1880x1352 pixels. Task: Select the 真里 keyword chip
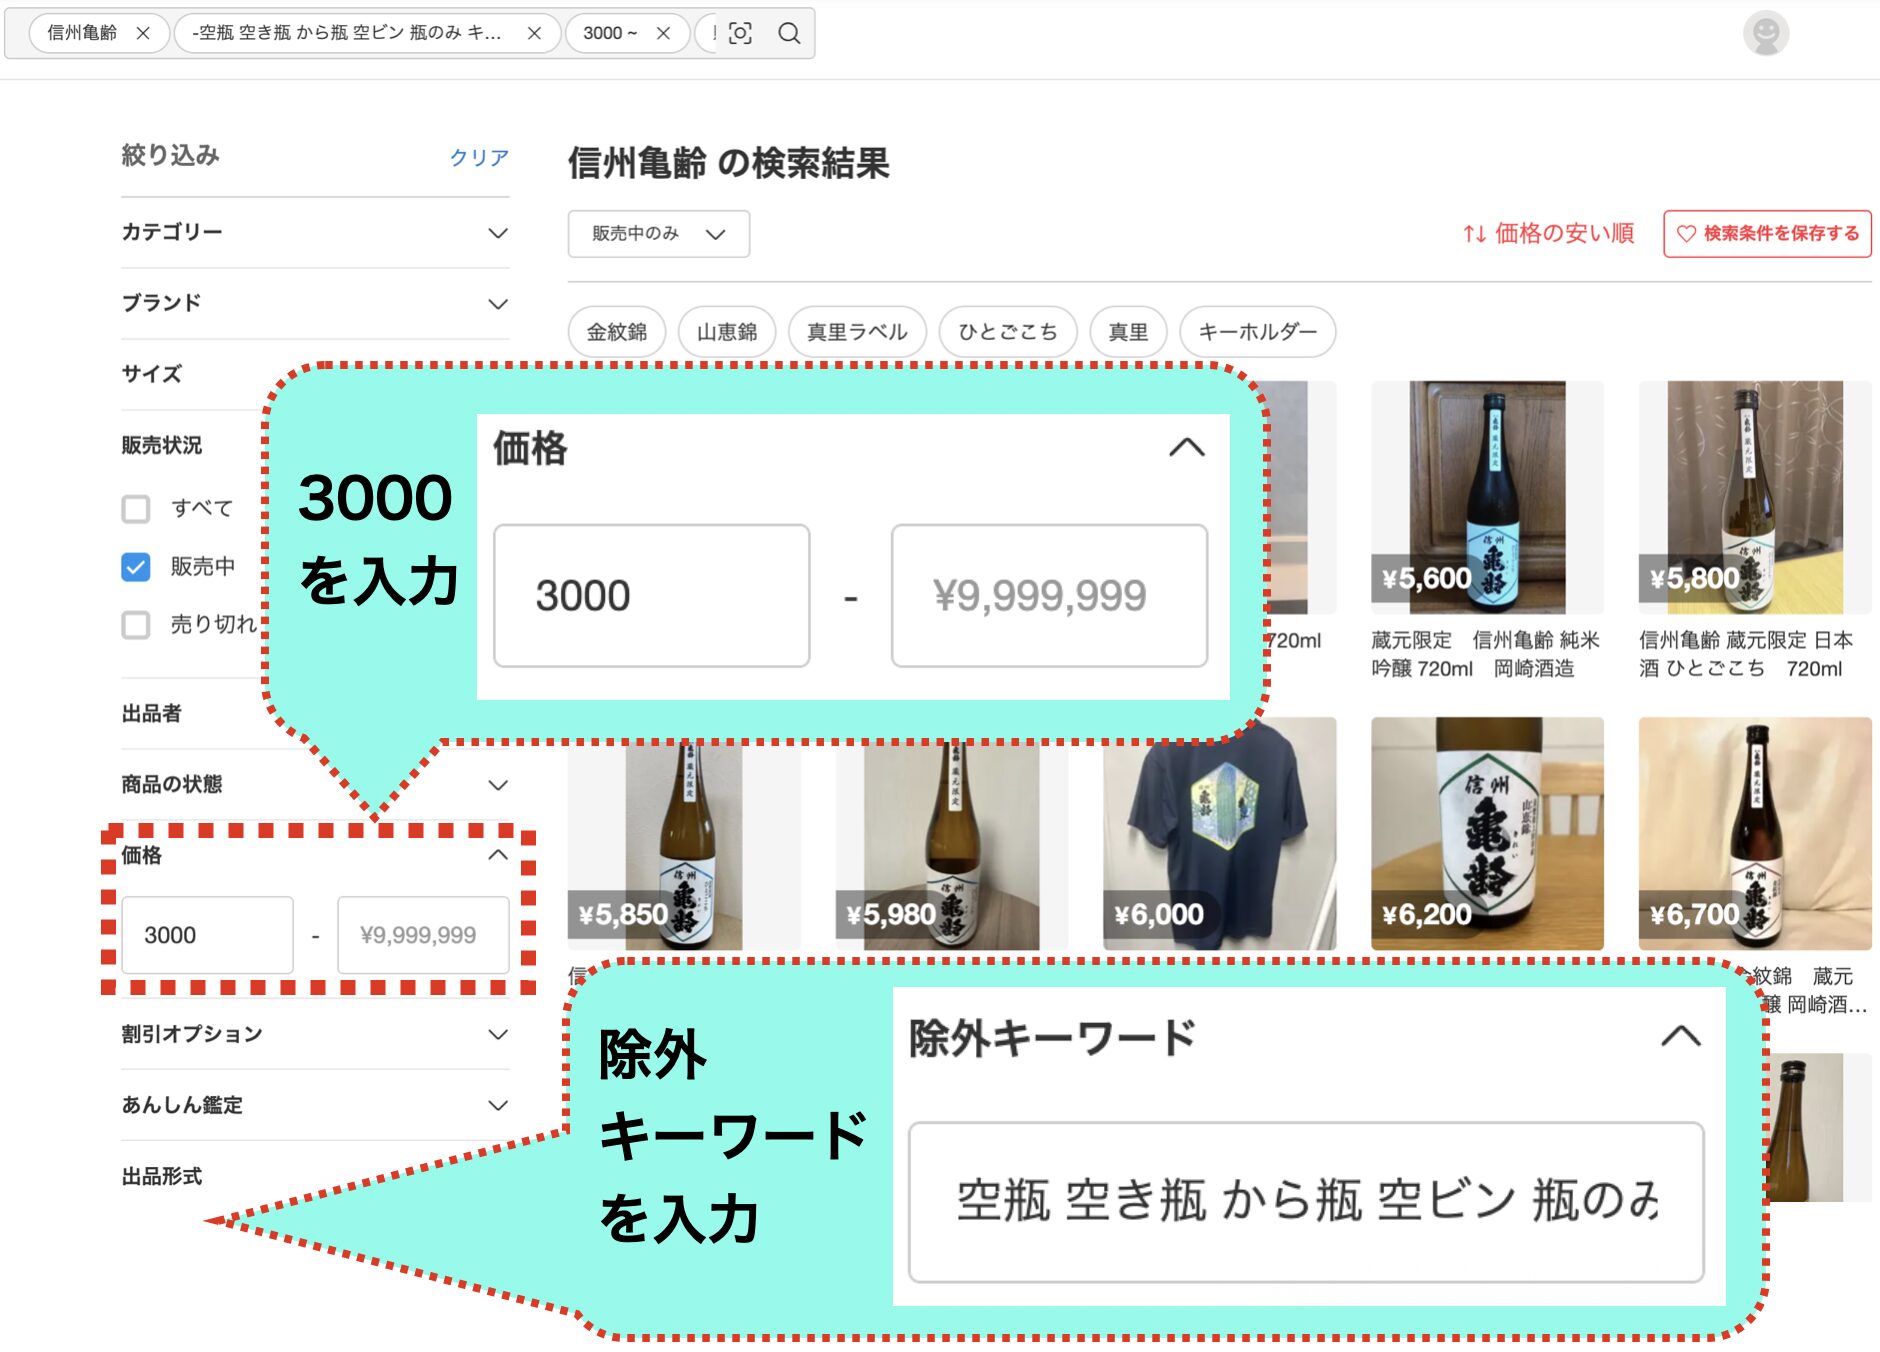click(1128, 332)
